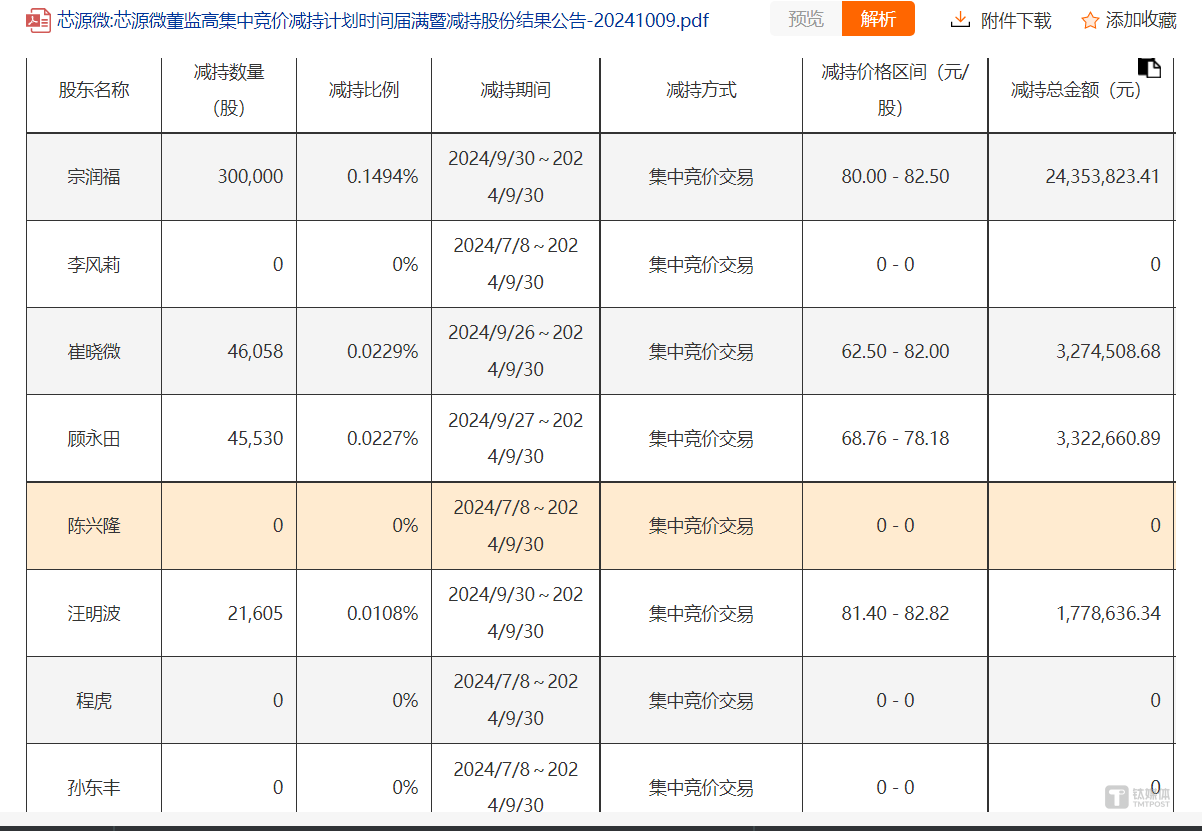Click the 股东名称 column header
This screenshot has height=831, width=1202.
pyautogui.click(x=94, y=89)
